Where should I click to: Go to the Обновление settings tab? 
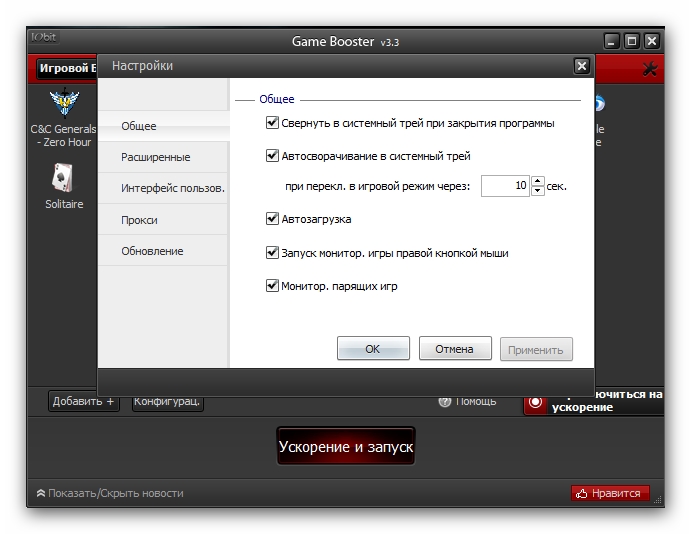pyautogui.click(x=163, y=251)
